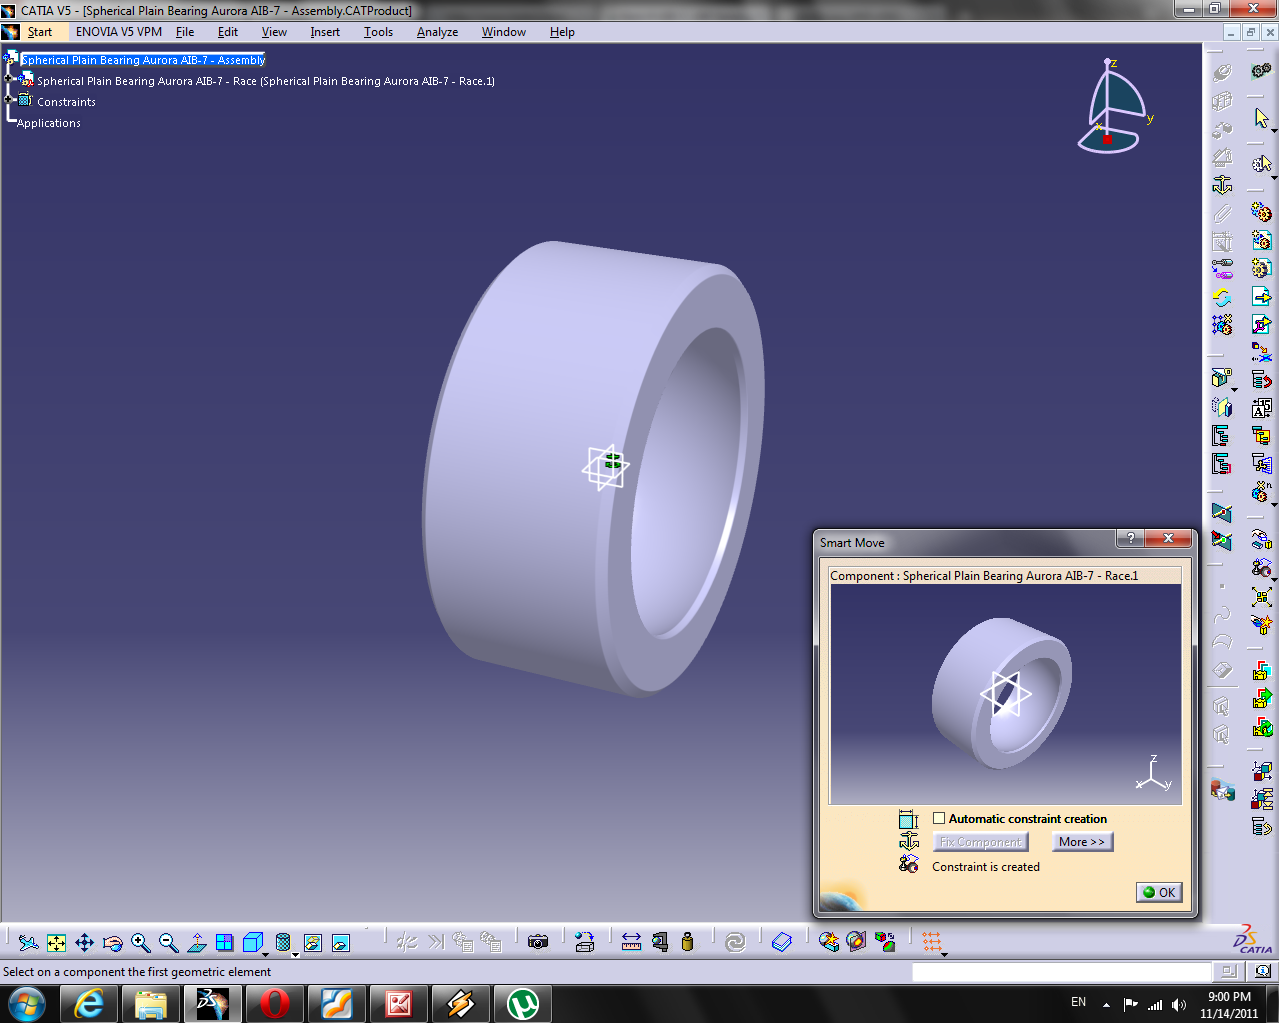Open the grid snap dropdown arrow
This screenshot has width=1279, height=1023.
[x=944, y=953]
